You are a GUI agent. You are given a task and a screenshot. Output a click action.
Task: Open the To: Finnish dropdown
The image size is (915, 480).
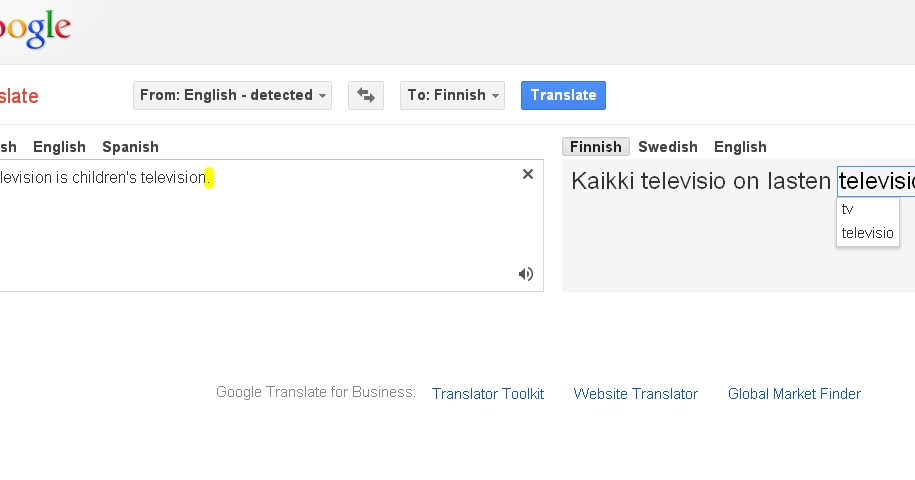click(452, 95)
